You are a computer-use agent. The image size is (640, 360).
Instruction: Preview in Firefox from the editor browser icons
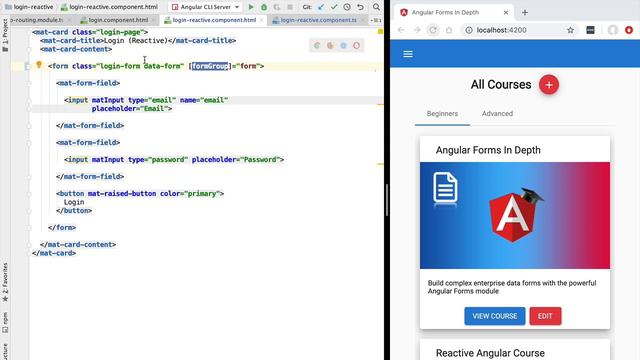(330, 46)
